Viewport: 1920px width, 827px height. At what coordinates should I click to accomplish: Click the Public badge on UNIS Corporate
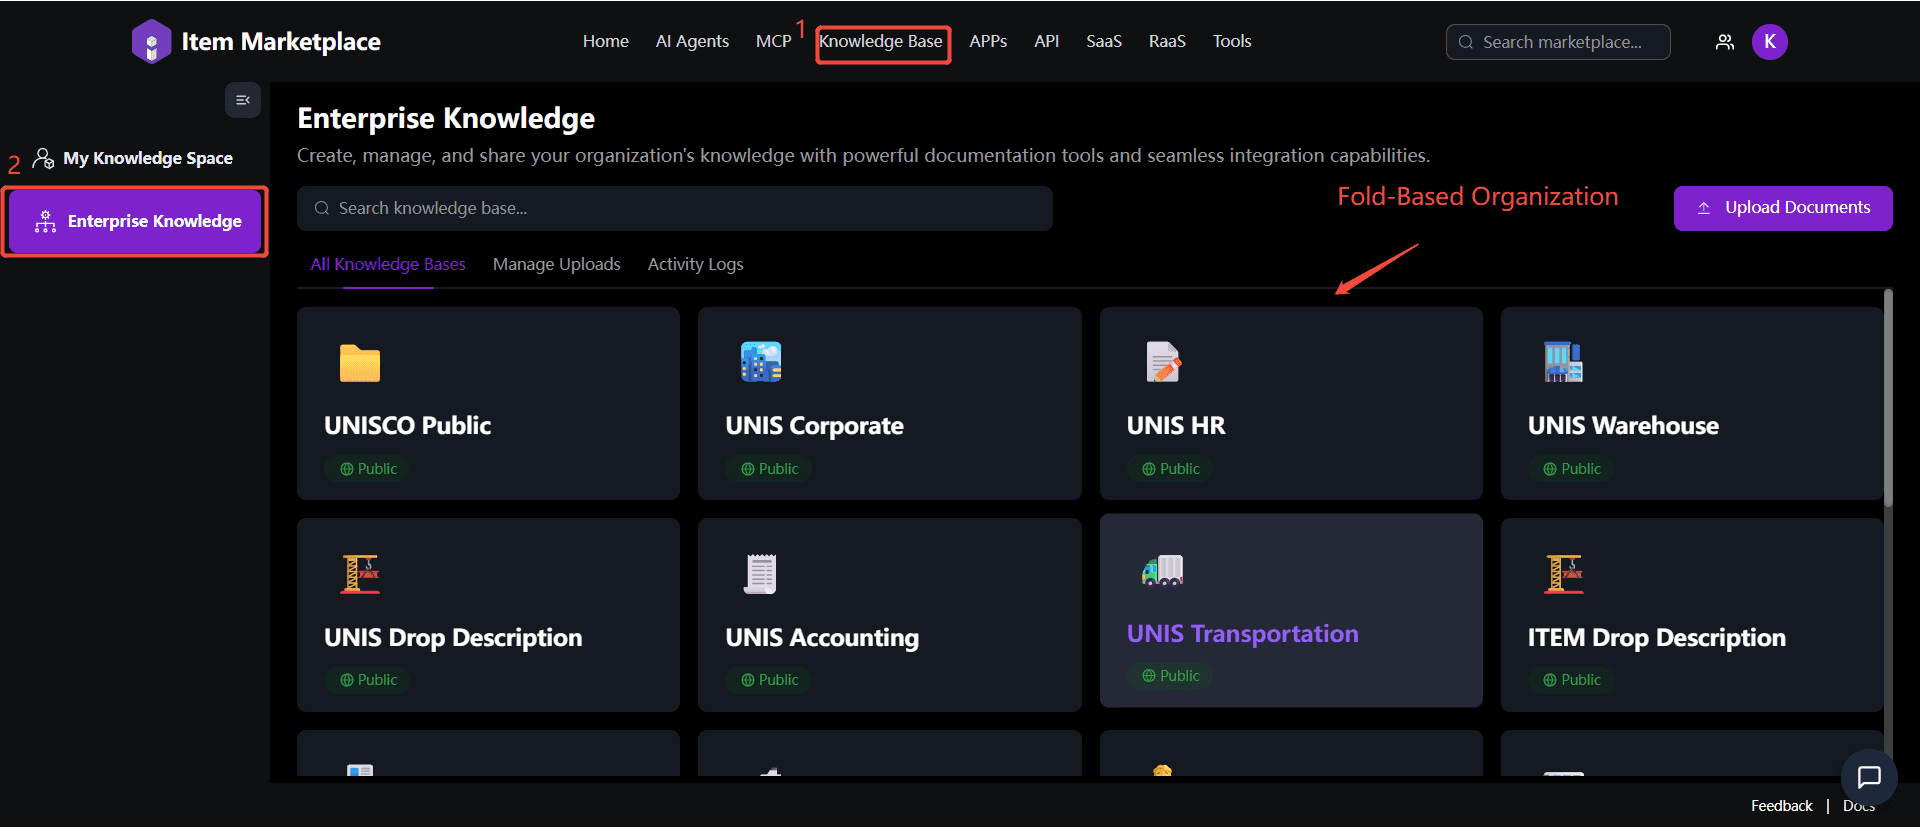tap(769, 469)
